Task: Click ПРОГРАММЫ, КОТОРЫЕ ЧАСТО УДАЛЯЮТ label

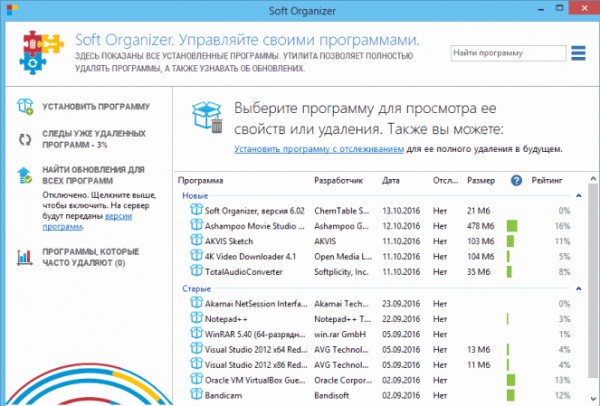Action: pos(91,257)
